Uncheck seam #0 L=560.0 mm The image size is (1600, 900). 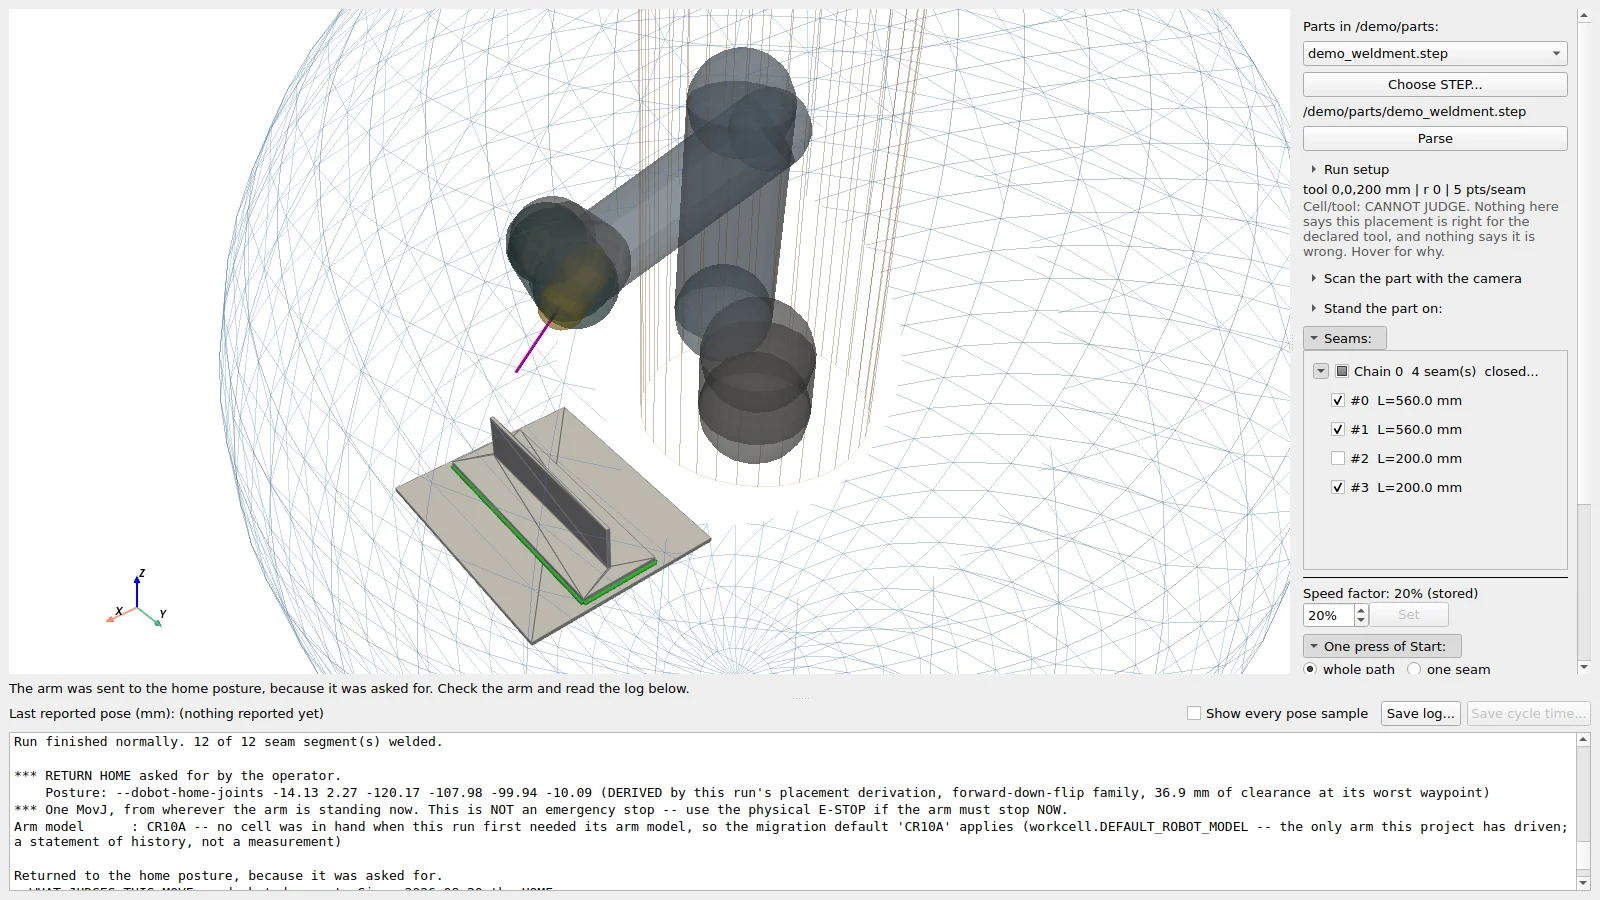point(1338,400)
